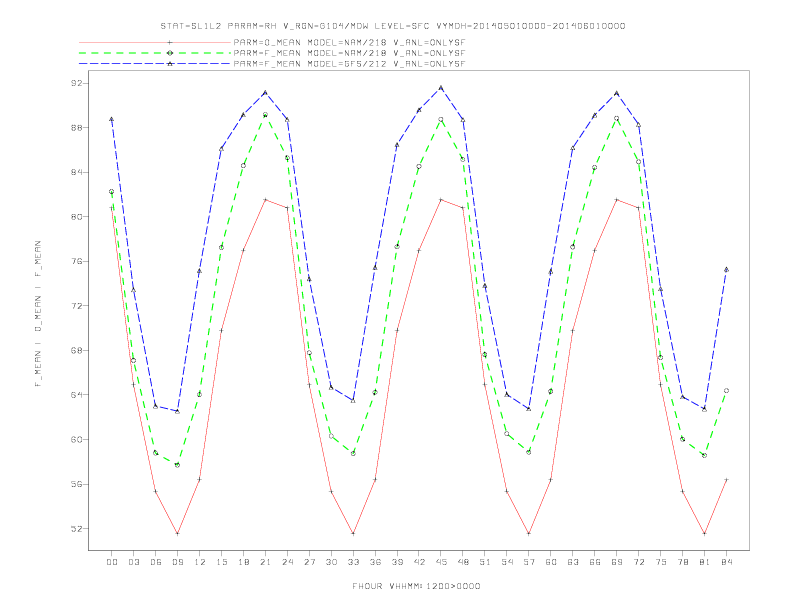This screenshot has height=612, width=792.
Task: Click the red observed plus marker at hour 09
Action: 178,533
